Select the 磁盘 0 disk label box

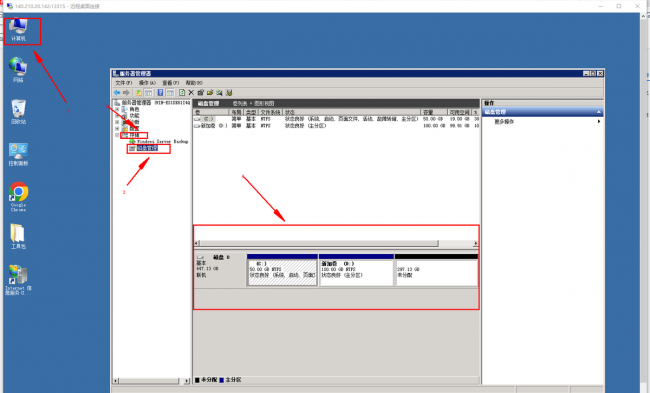point(220,271)
